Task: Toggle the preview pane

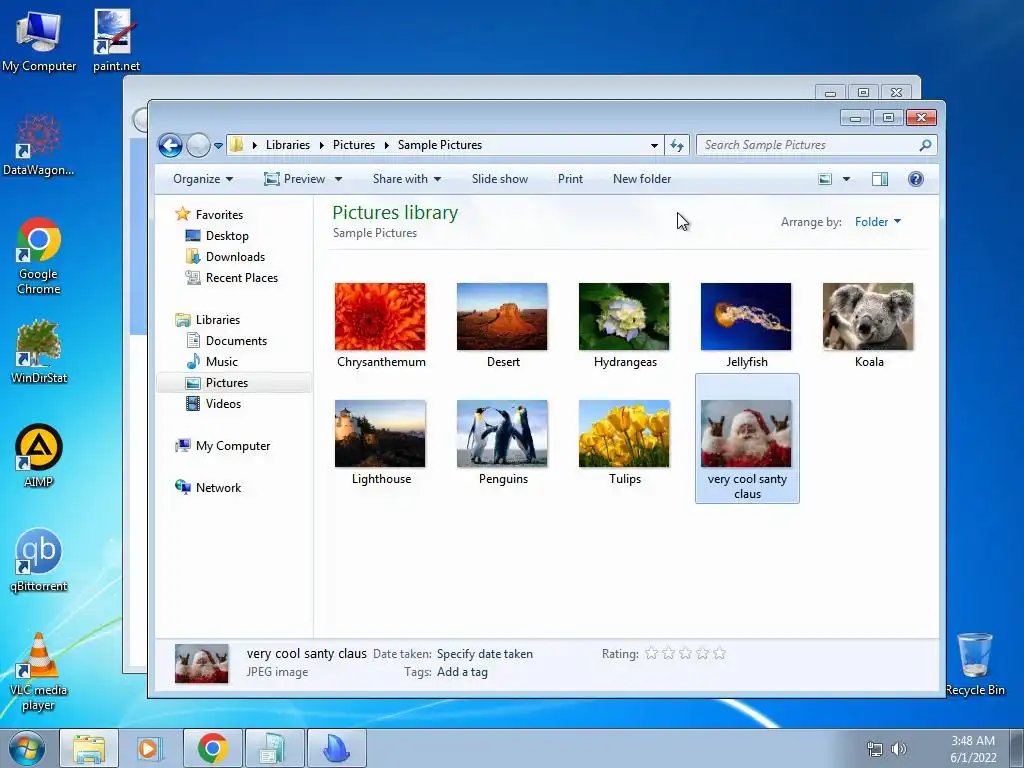Action: (x=880, y=179)
